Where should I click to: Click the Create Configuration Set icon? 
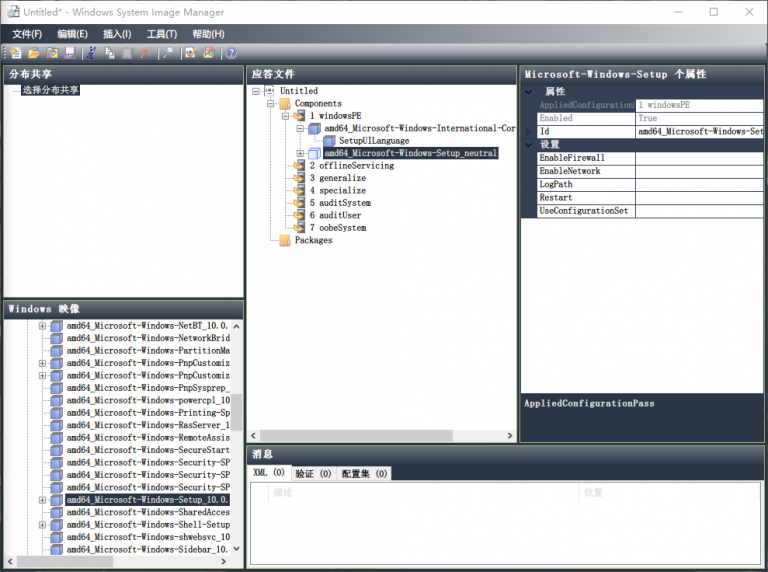point(208,53)
